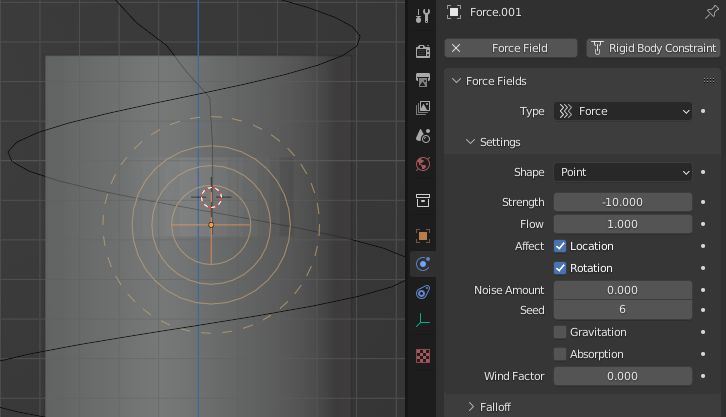The height and width of the screenshot is (417, 726).
Task: Animate Gravitation property via its dot
Action: pyautogui.click(x=703, y=332)
